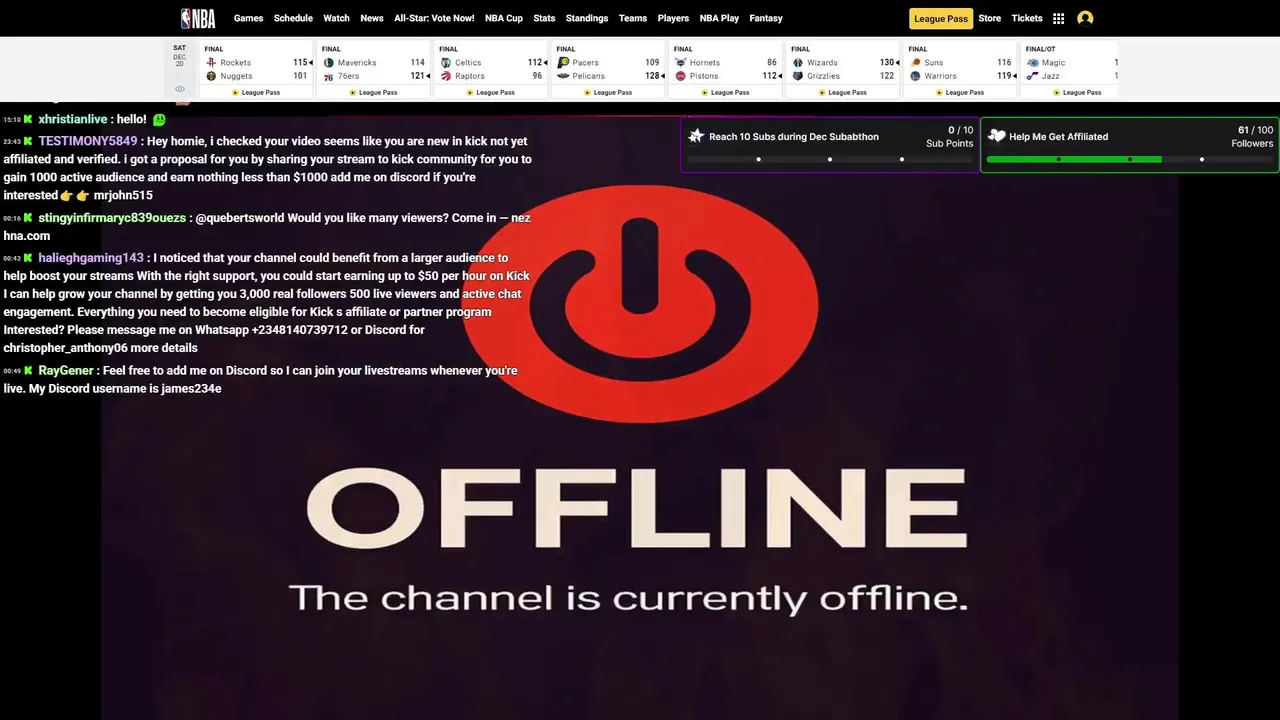Open All-Star: Vote Now! link

click(434, 18)
